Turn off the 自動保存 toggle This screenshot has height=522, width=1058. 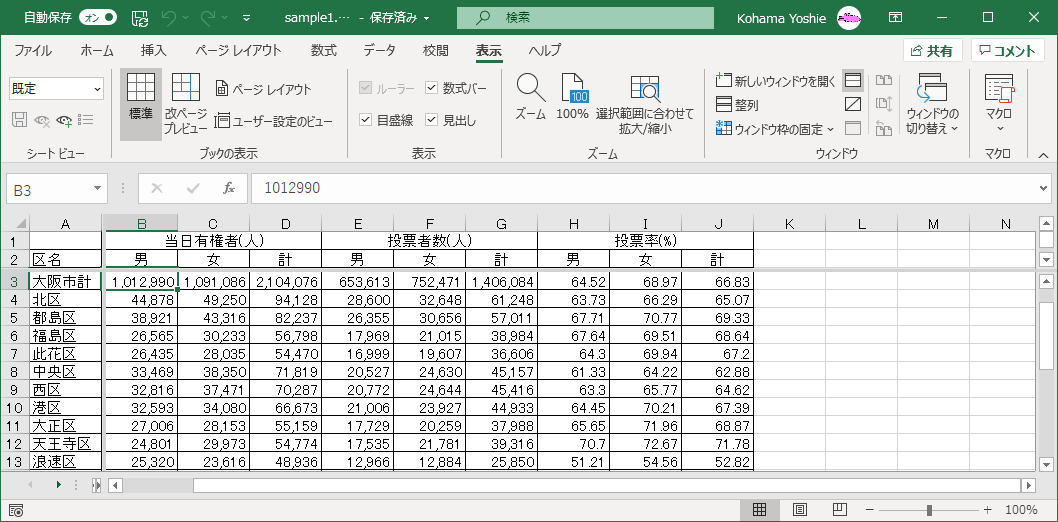tap(98, 18)
